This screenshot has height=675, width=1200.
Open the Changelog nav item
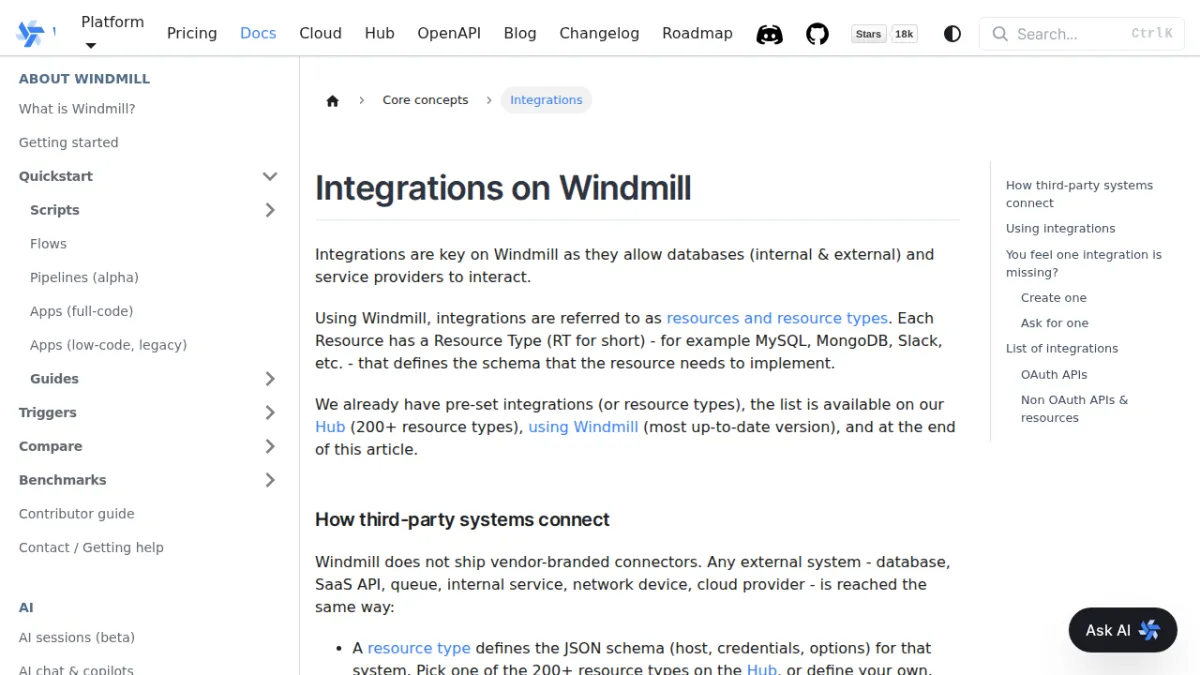[x=599, y=33]
